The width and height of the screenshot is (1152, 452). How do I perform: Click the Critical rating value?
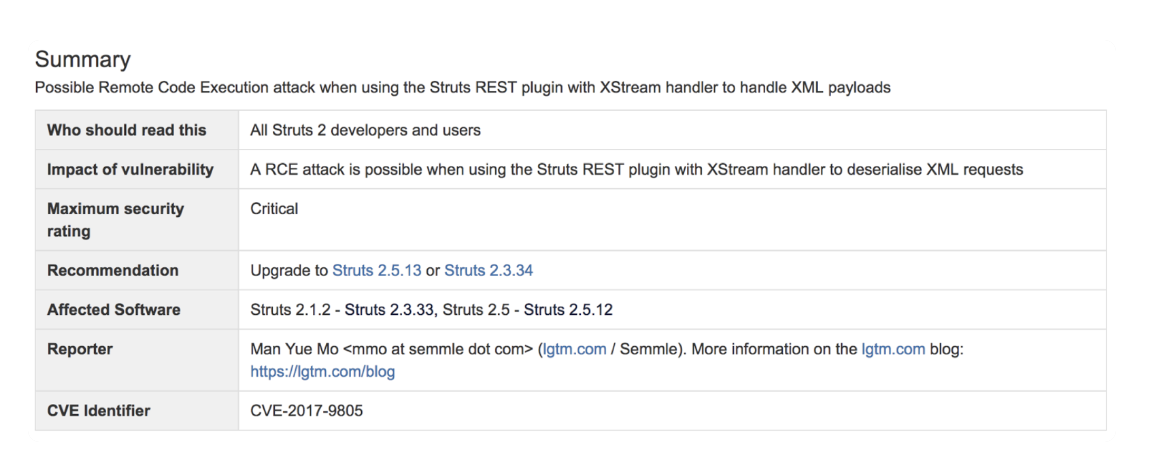[x=274, y=209]
